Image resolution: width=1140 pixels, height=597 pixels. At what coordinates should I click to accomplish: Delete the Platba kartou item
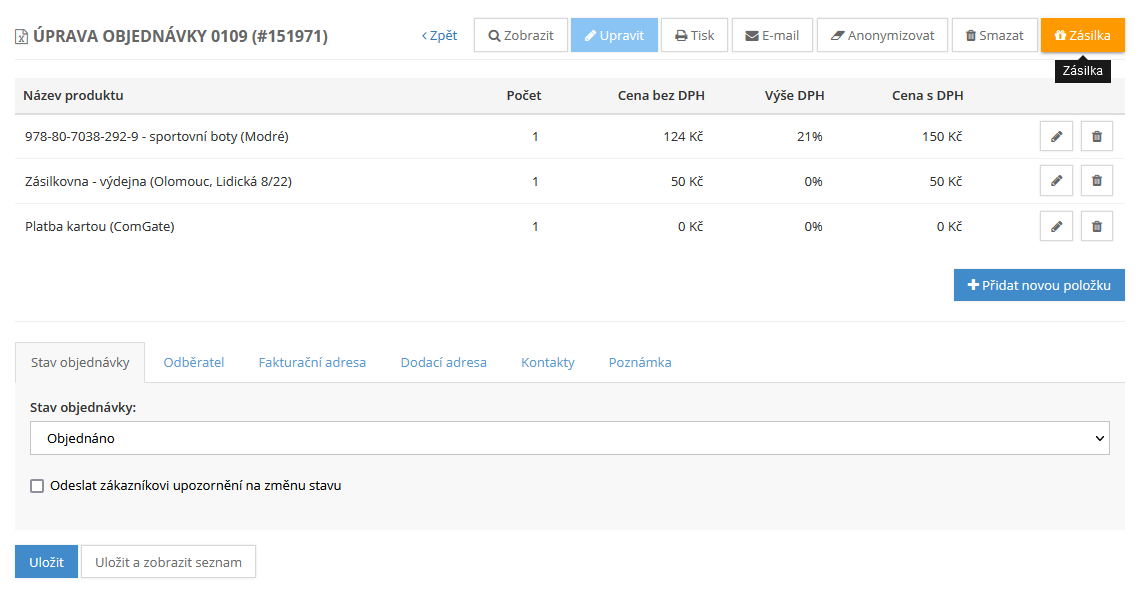1096,226
